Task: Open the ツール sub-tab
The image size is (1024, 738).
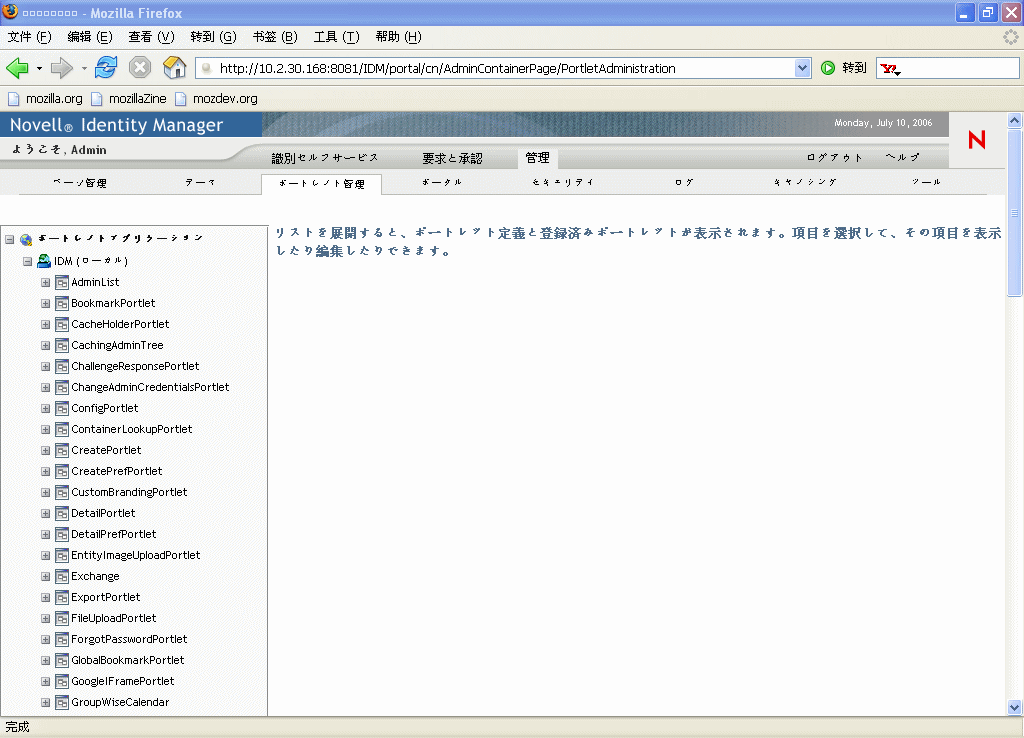Action: pyautogui.click(x=926, y=182)
